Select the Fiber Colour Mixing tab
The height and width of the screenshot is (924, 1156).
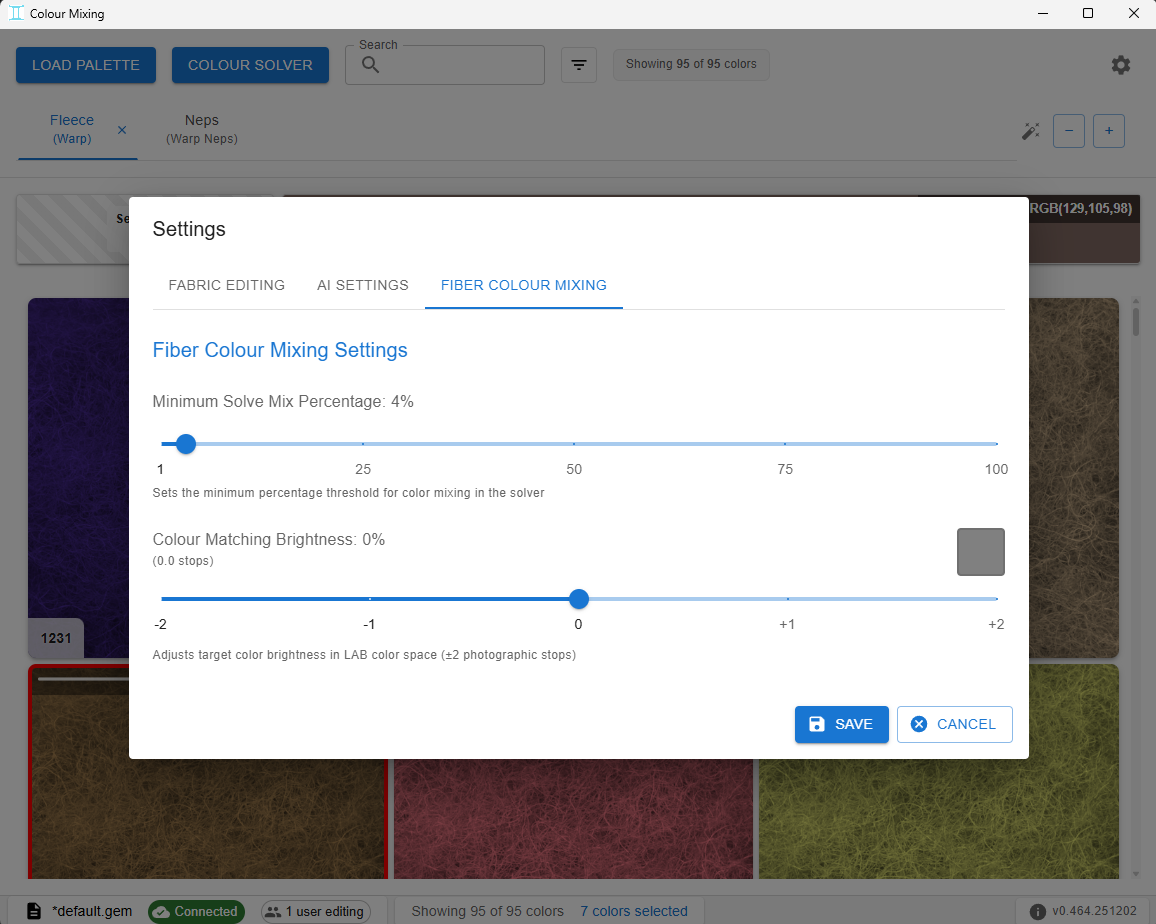[x=523, y=285]
